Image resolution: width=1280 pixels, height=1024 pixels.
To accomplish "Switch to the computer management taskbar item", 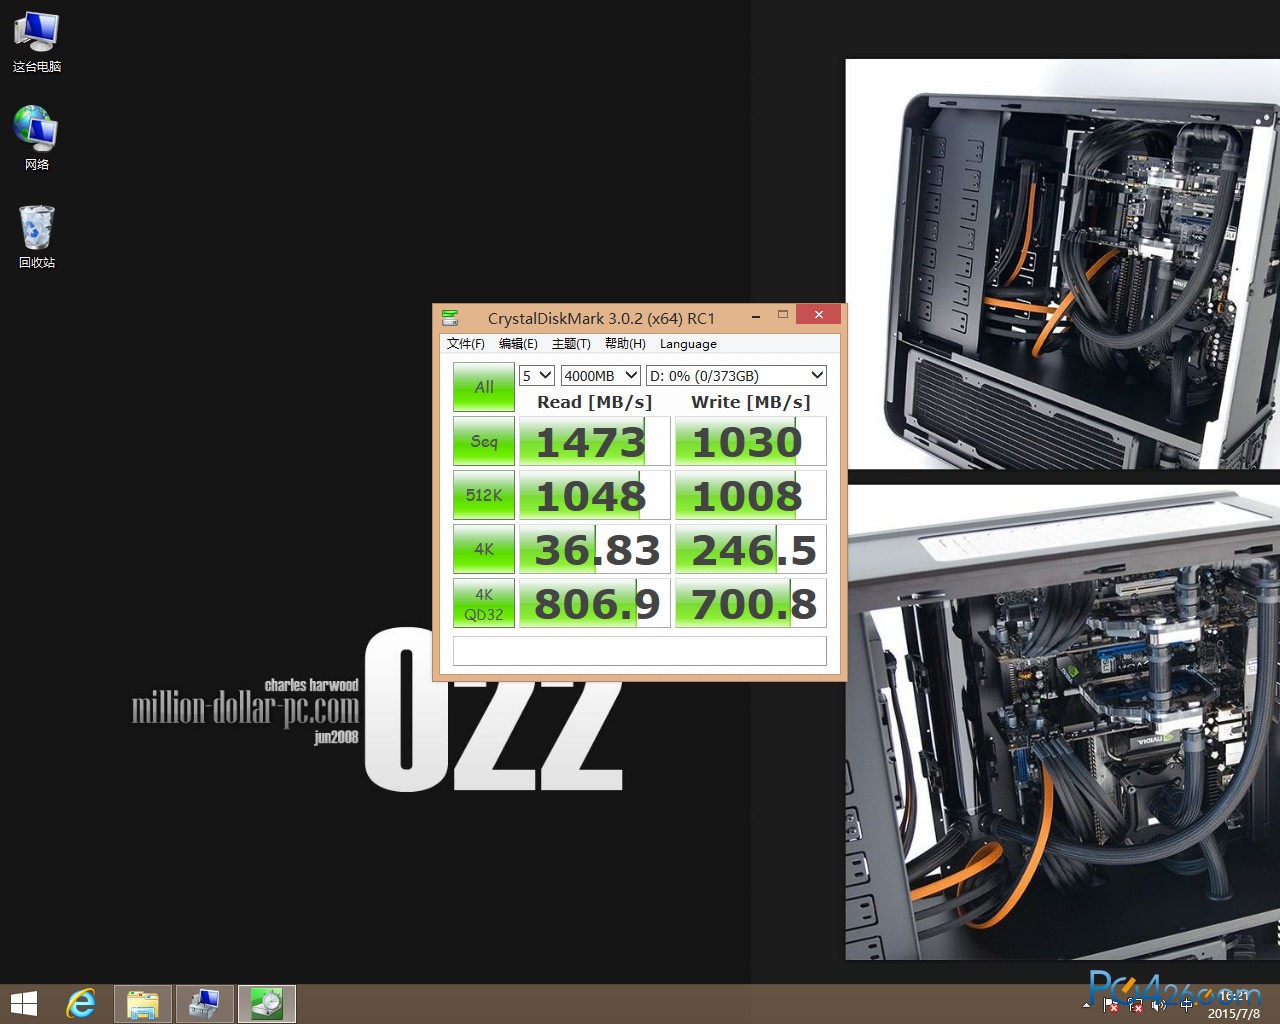I will (x=205, y=1004).
